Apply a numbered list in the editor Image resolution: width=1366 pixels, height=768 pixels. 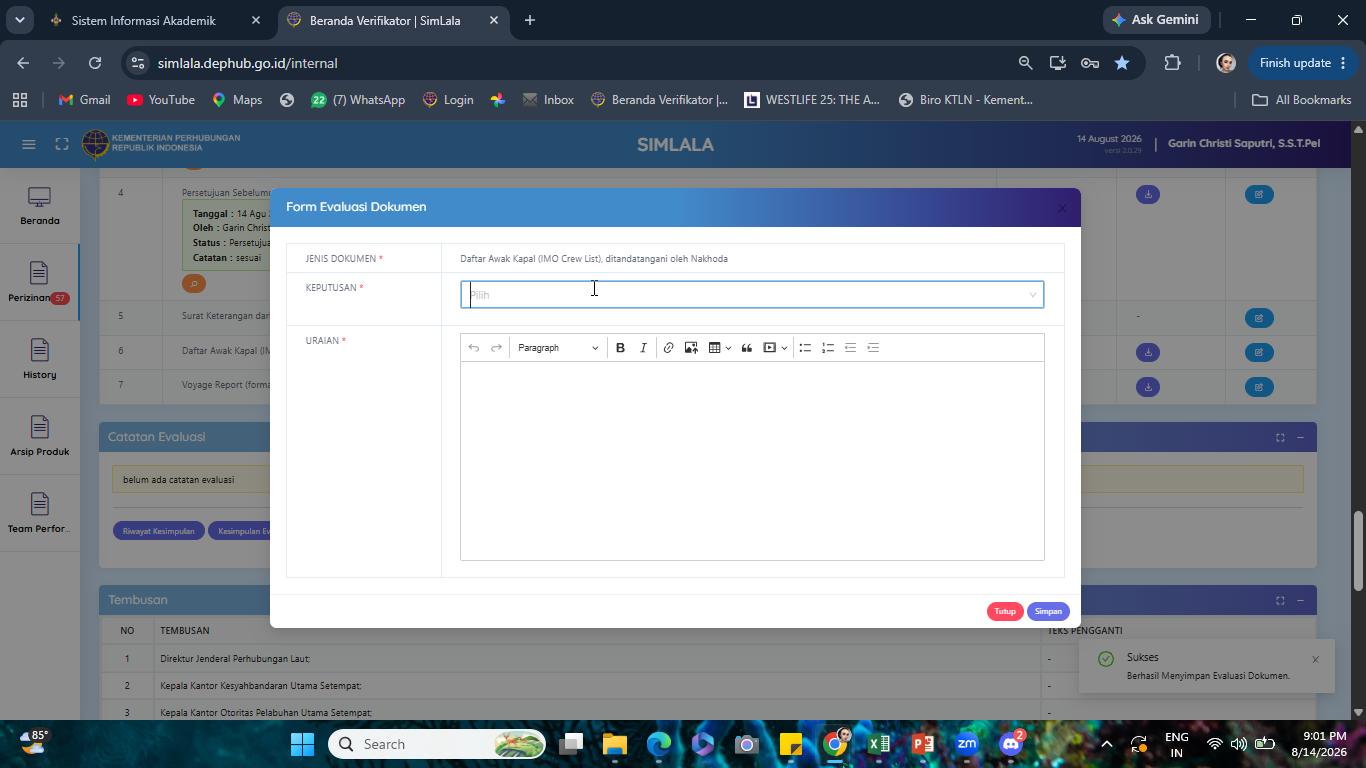[x=828, y=348]
